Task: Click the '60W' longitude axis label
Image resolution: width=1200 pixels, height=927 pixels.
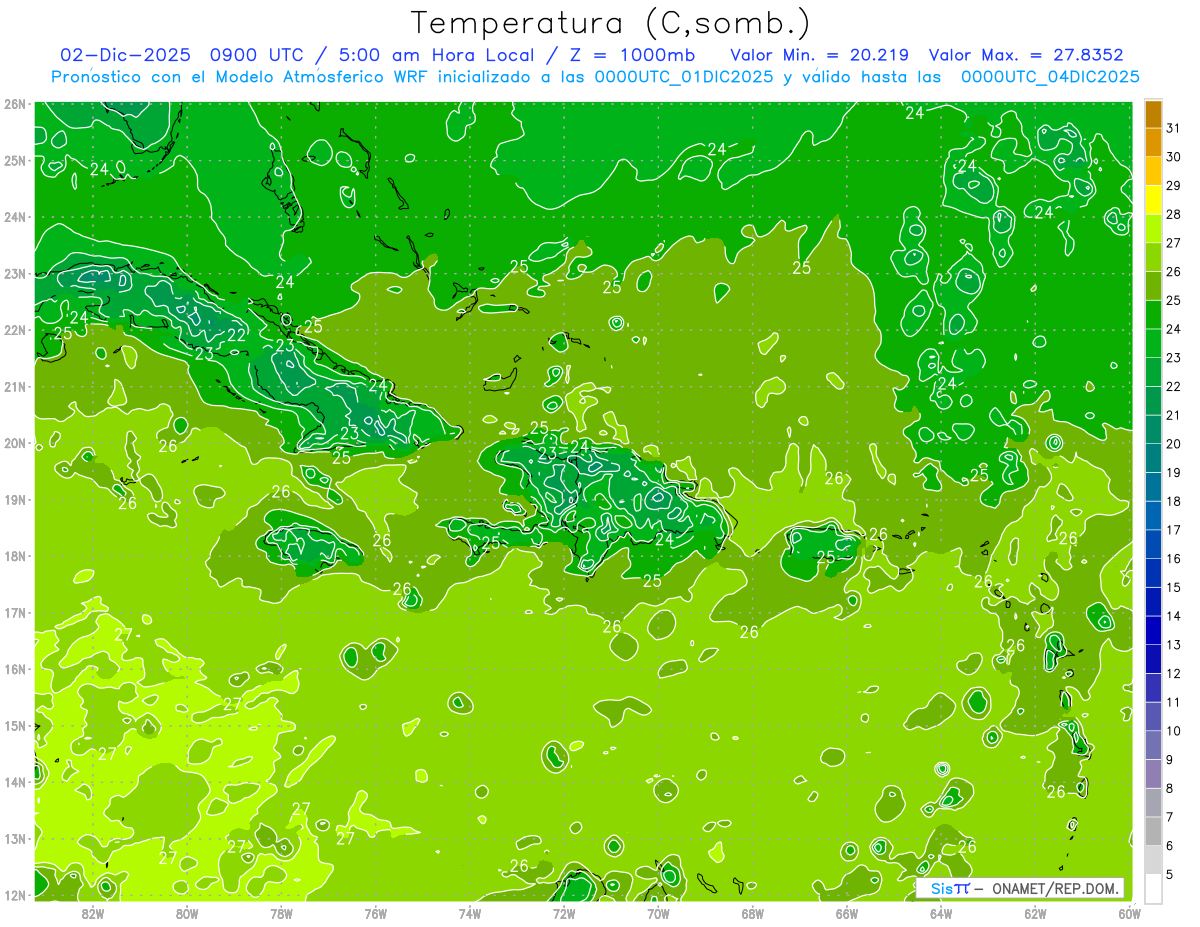Action: [1129, 913]
